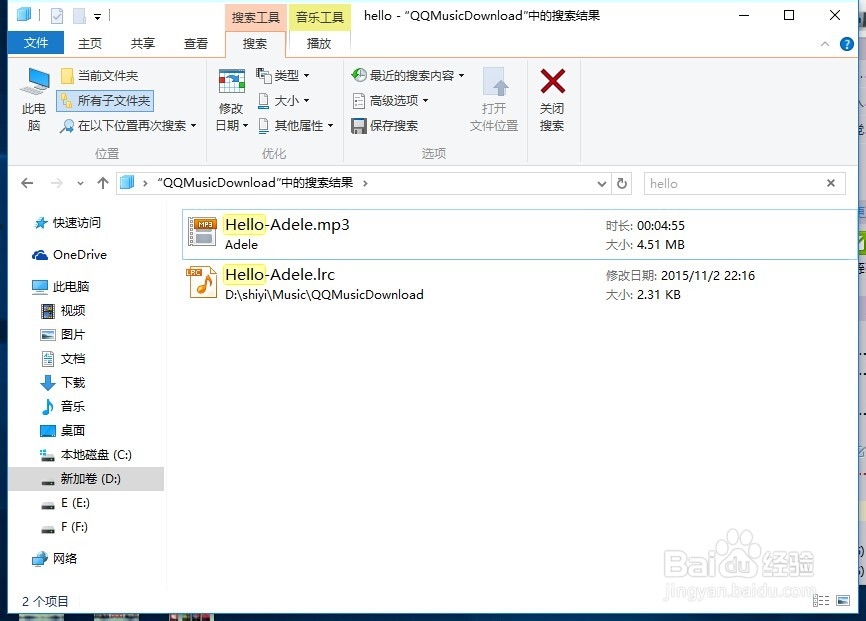Go up to the parent folder
Screen dimensions: 866x621
103,183
